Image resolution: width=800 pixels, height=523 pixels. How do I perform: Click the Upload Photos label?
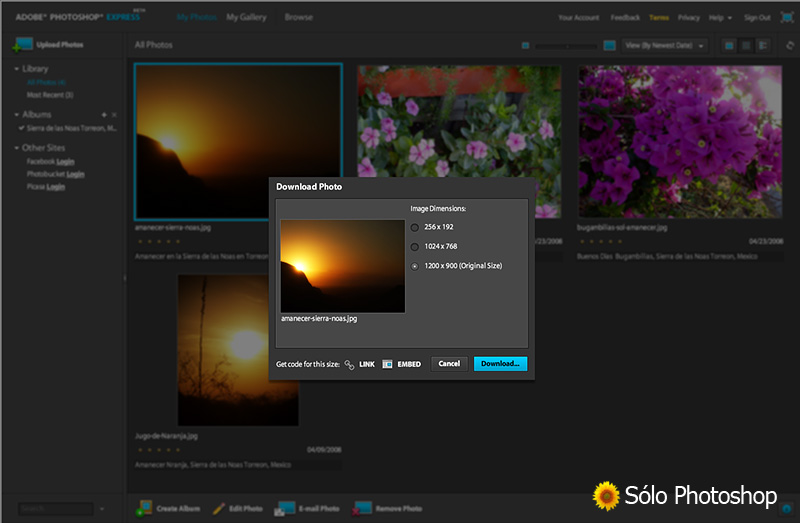60,45
